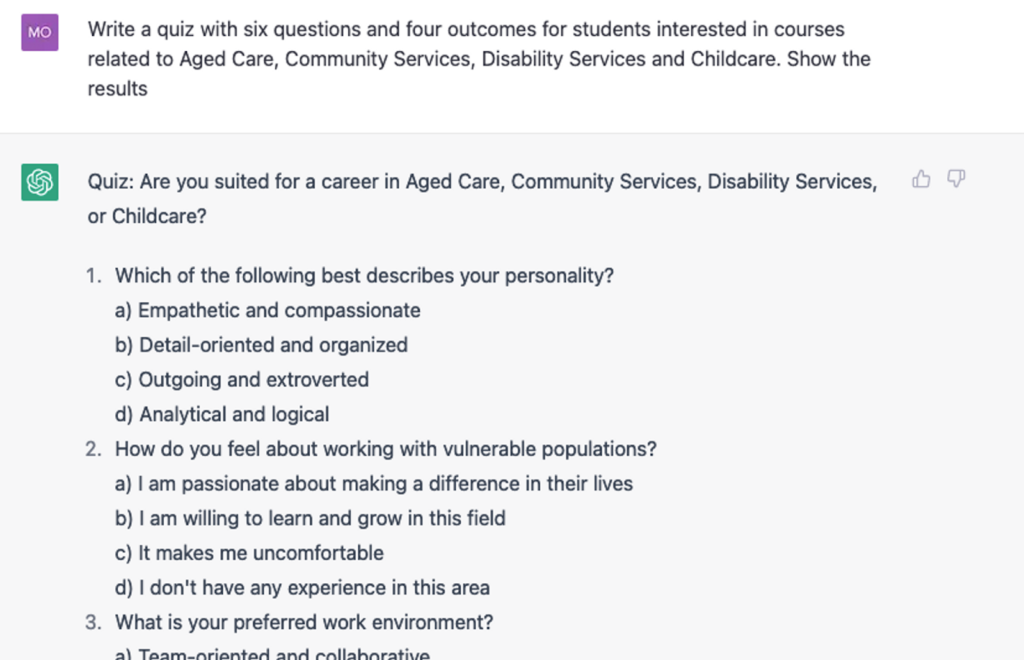Select "Detail-oriented and organized" option
1024x660 pixels.
258,344
